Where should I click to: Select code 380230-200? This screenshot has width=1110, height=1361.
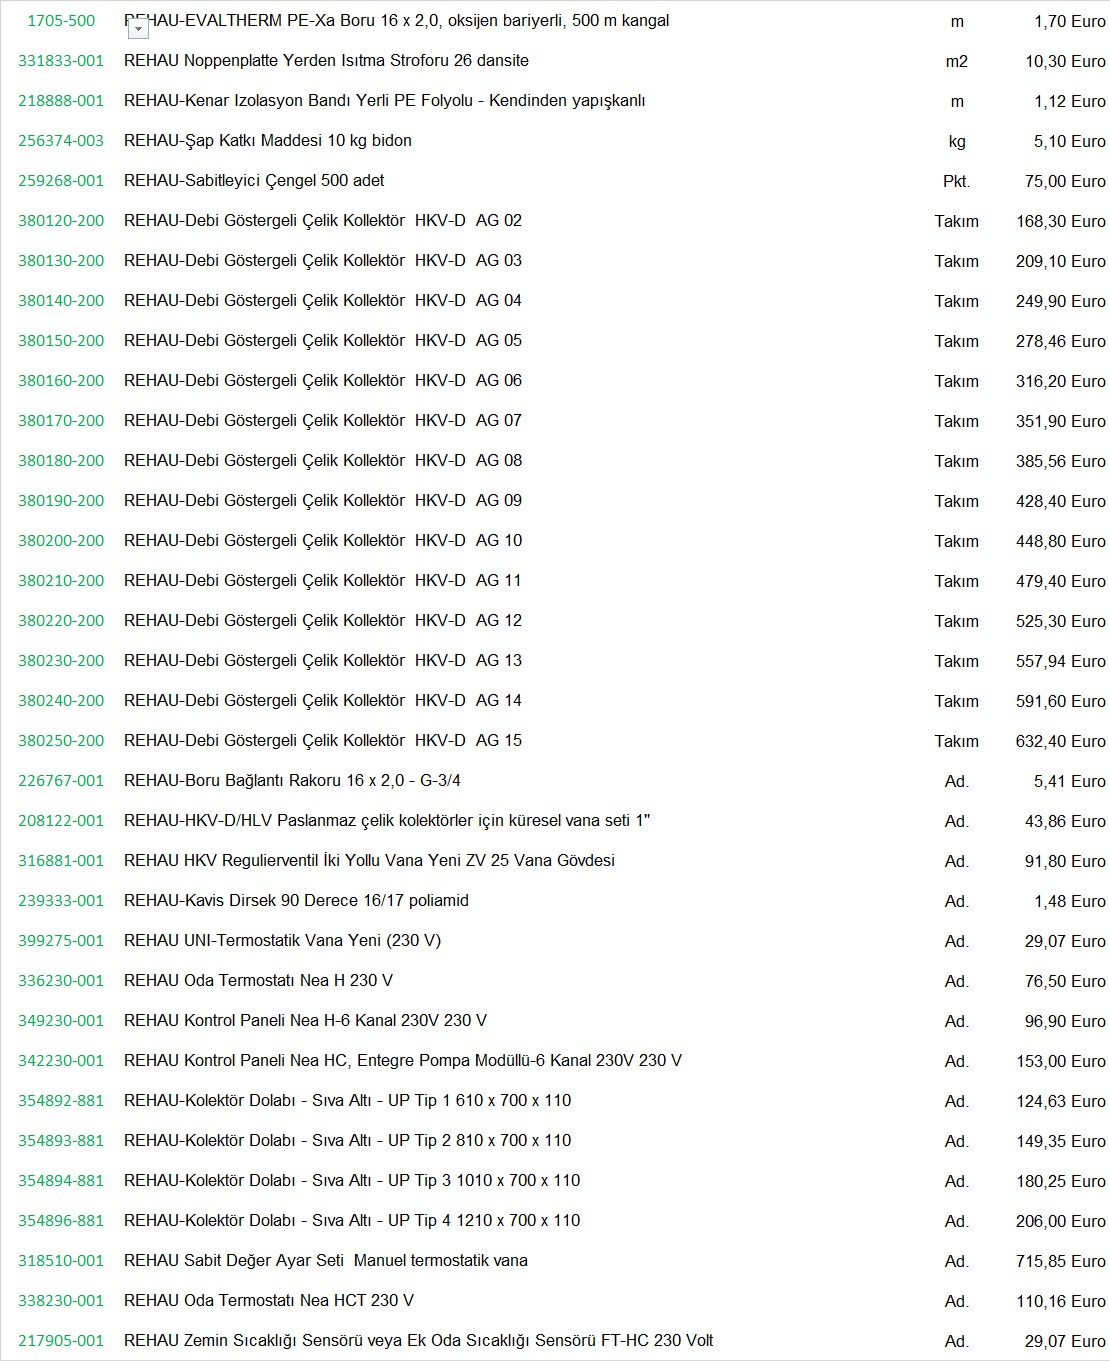[x=61, y=661]
